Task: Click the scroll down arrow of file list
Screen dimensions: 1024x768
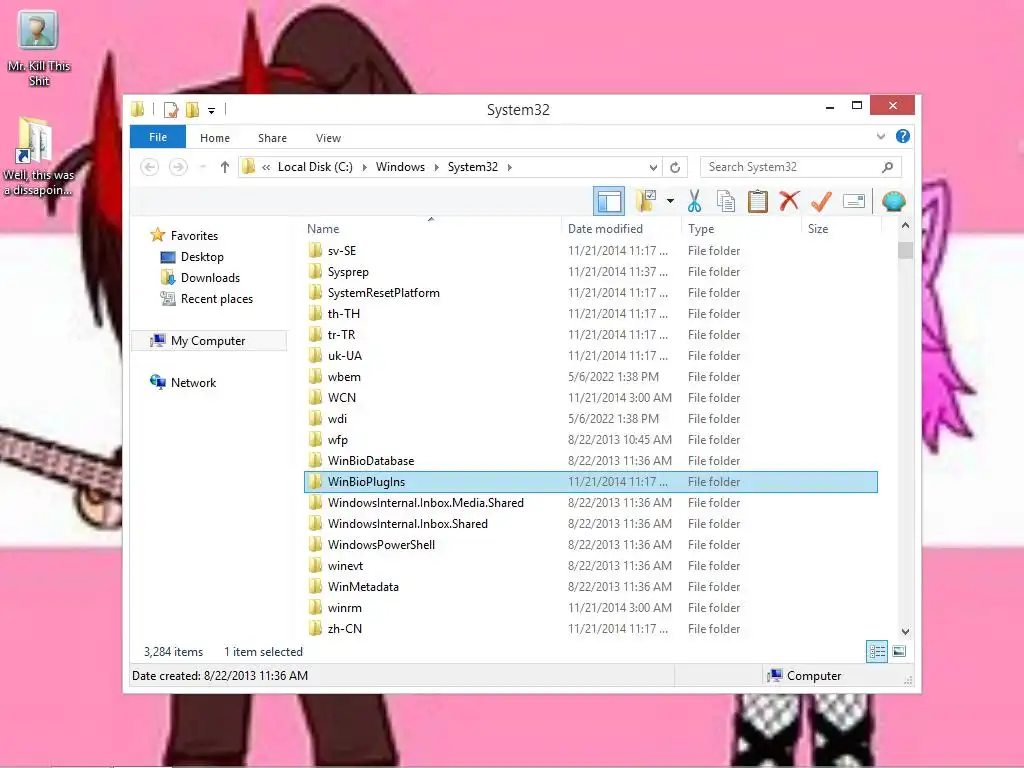Action: (x=905, y=632)
